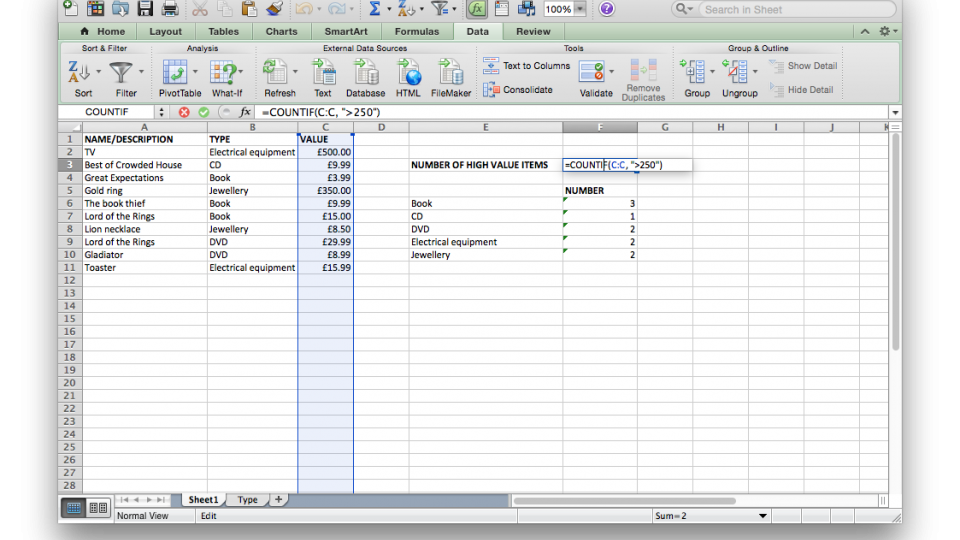Import data with the FileMaker icon
960x540 pixels.
(x=450, y=72)
